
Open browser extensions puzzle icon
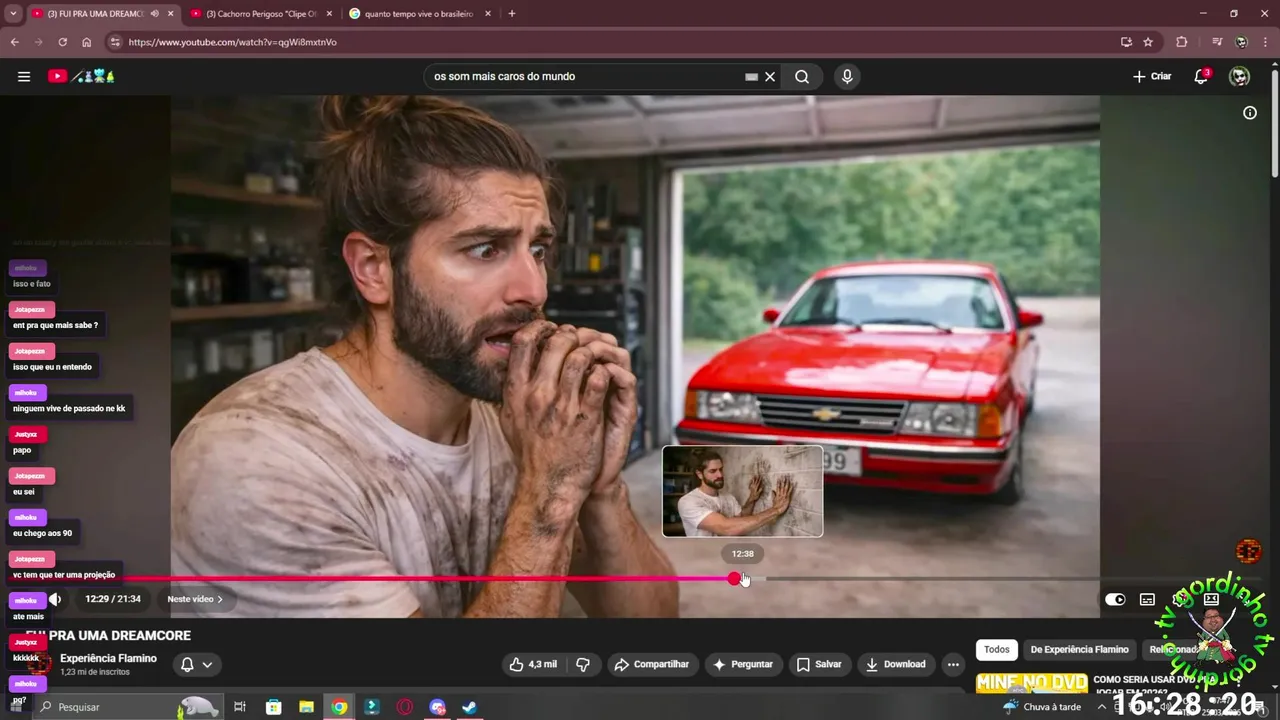pyautogui.click(x=1181, y=42)
